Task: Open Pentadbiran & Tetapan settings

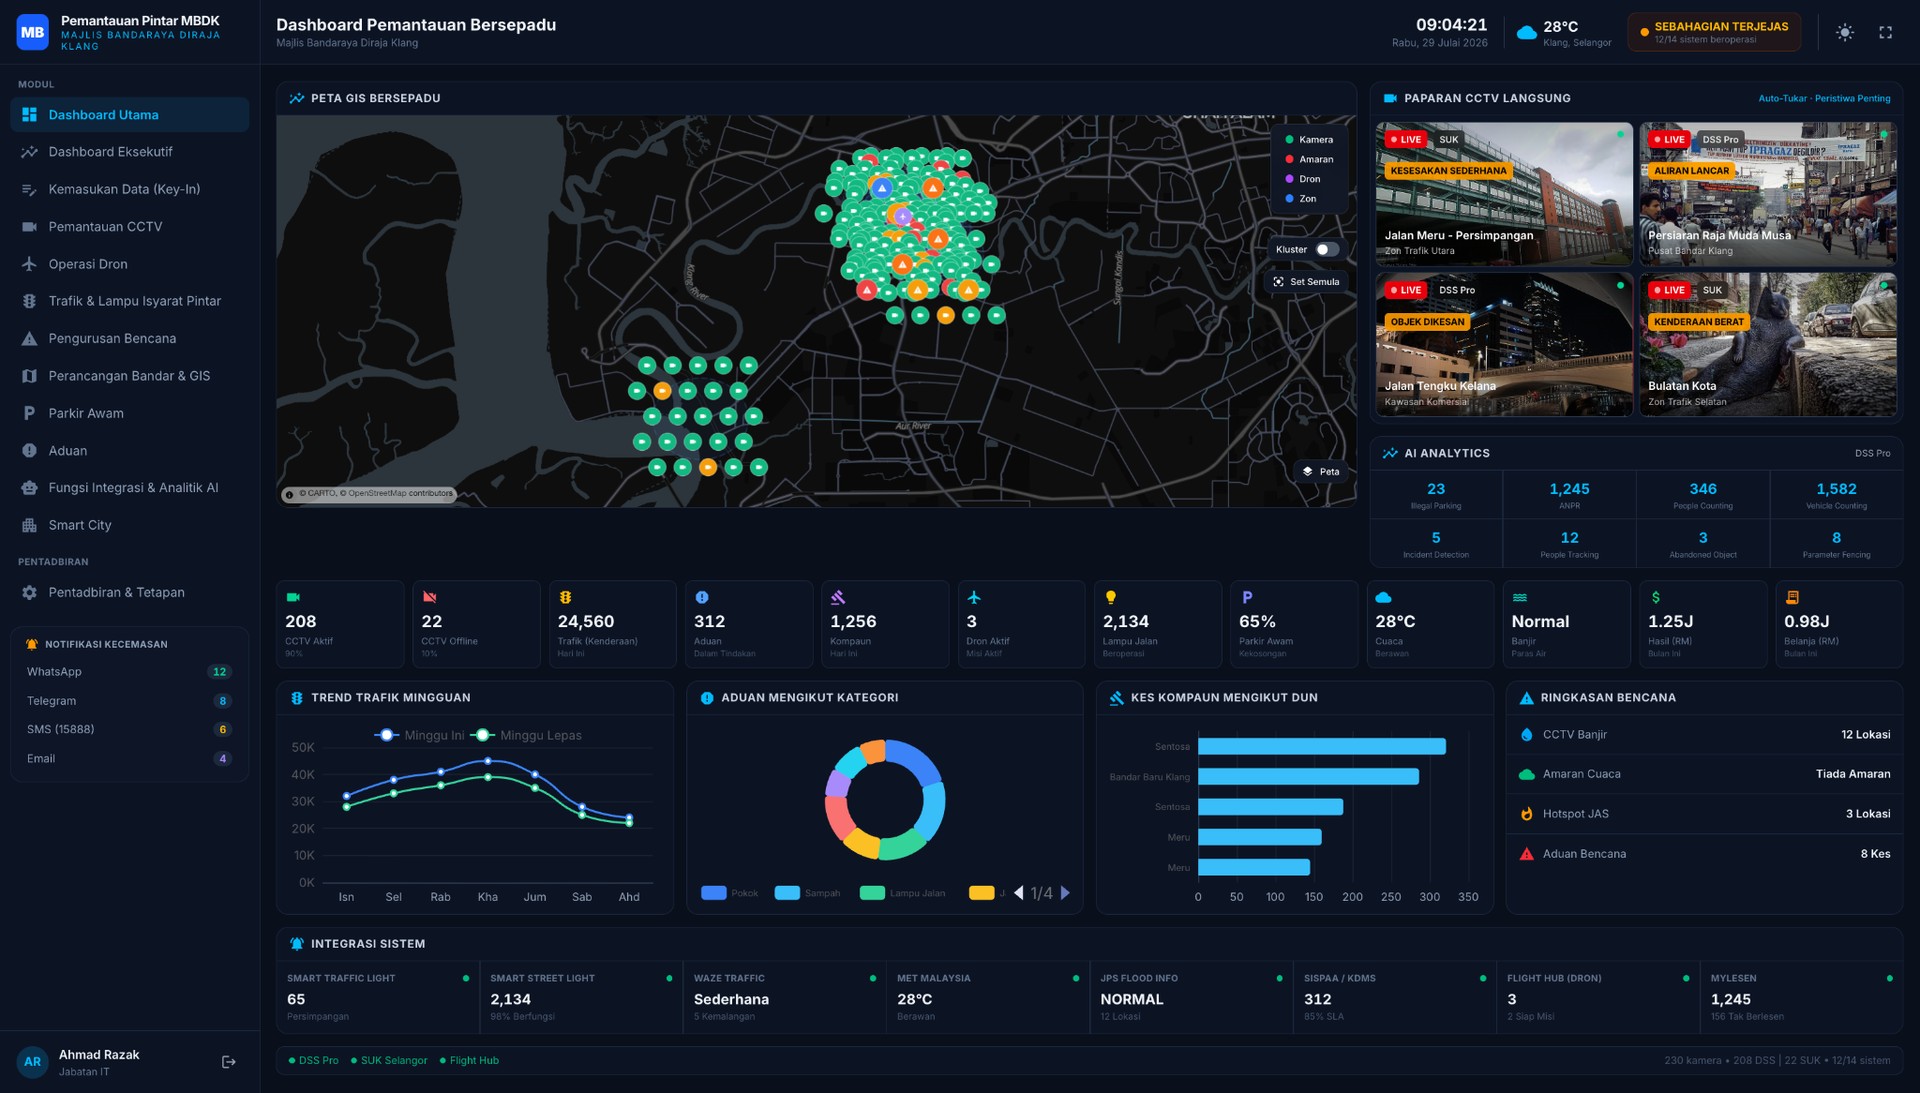Action: tap(130, 592)
